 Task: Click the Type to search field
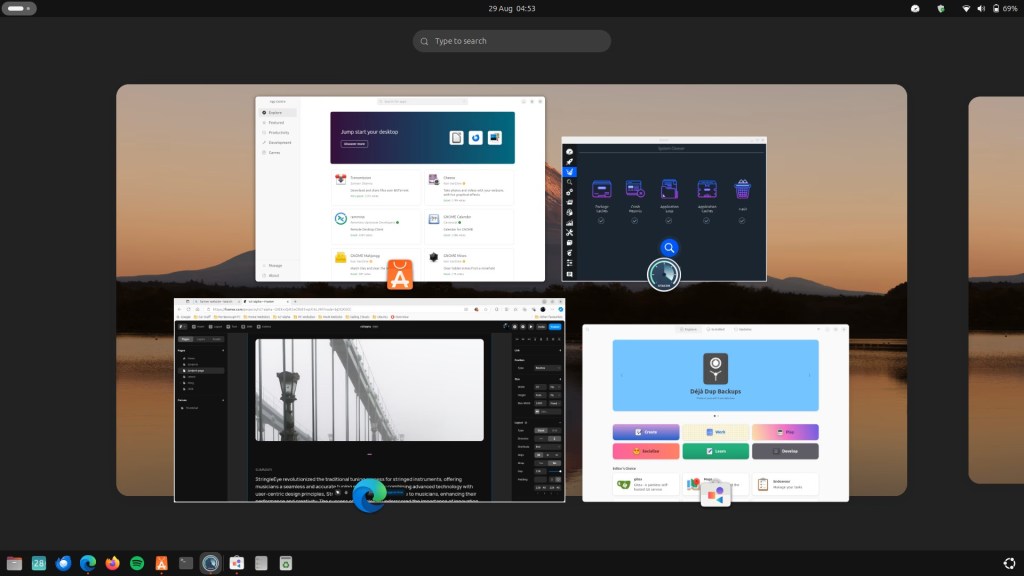click(512, 41)
